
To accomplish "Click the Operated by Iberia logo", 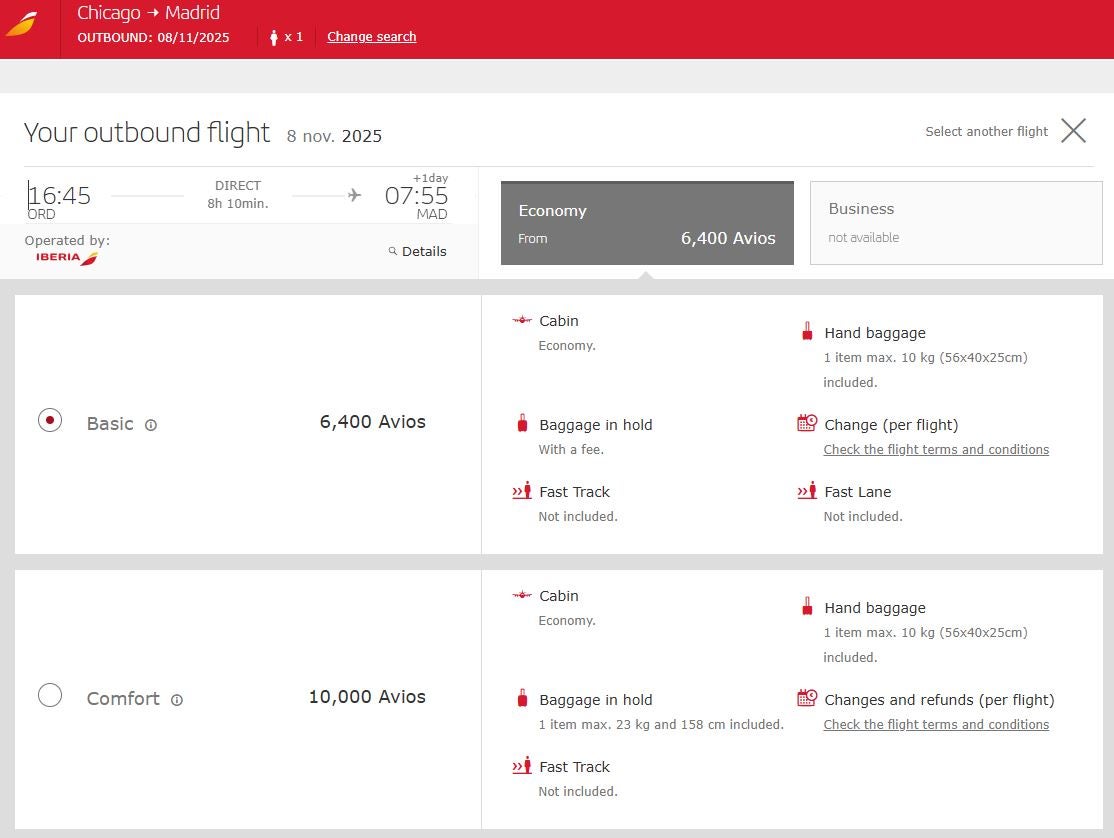I will pos(67,258).
